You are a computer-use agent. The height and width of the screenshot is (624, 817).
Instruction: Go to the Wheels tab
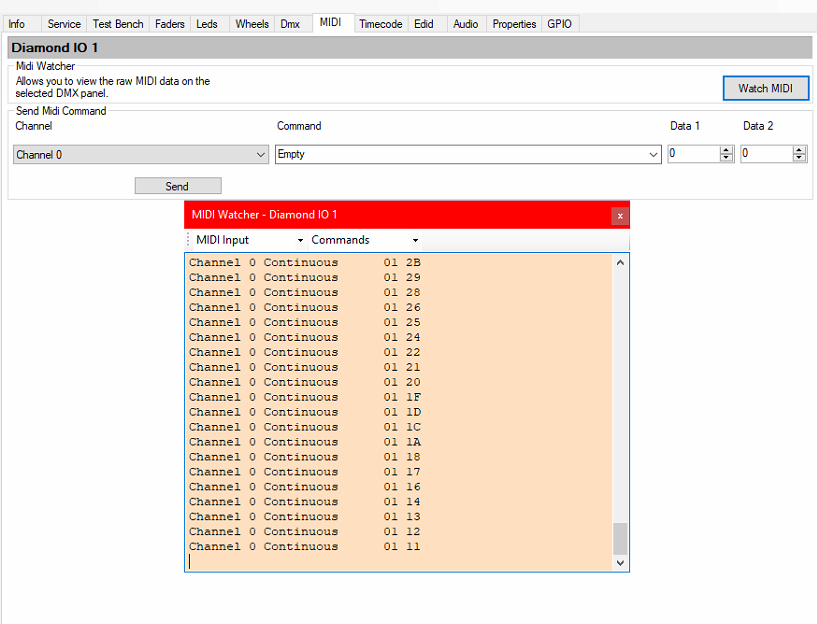pyautogui.click(x=252, y=24)
